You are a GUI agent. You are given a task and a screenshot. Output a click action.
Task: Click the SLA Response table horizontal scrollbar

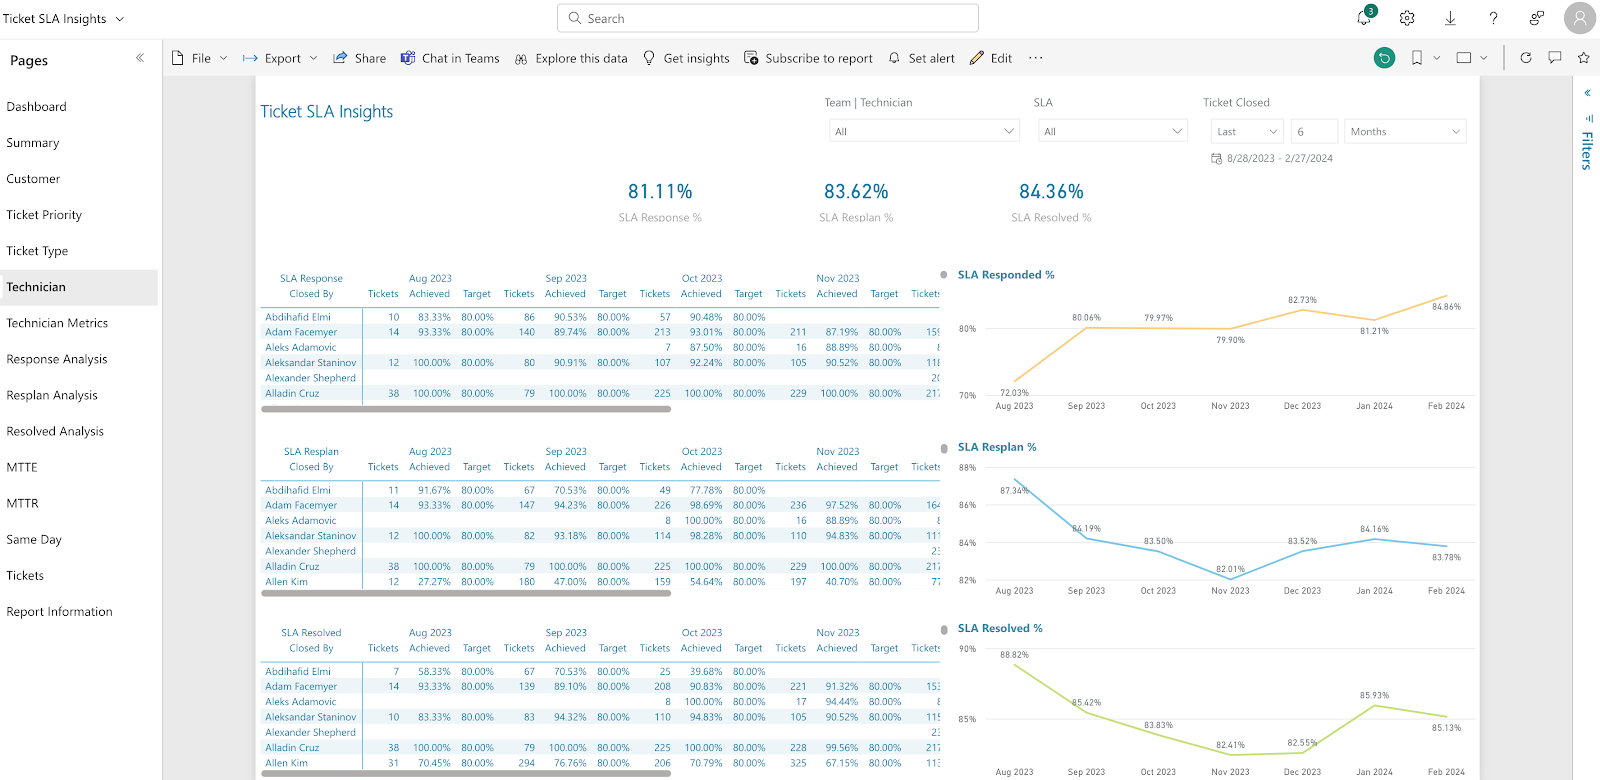[x=466, y=408]
